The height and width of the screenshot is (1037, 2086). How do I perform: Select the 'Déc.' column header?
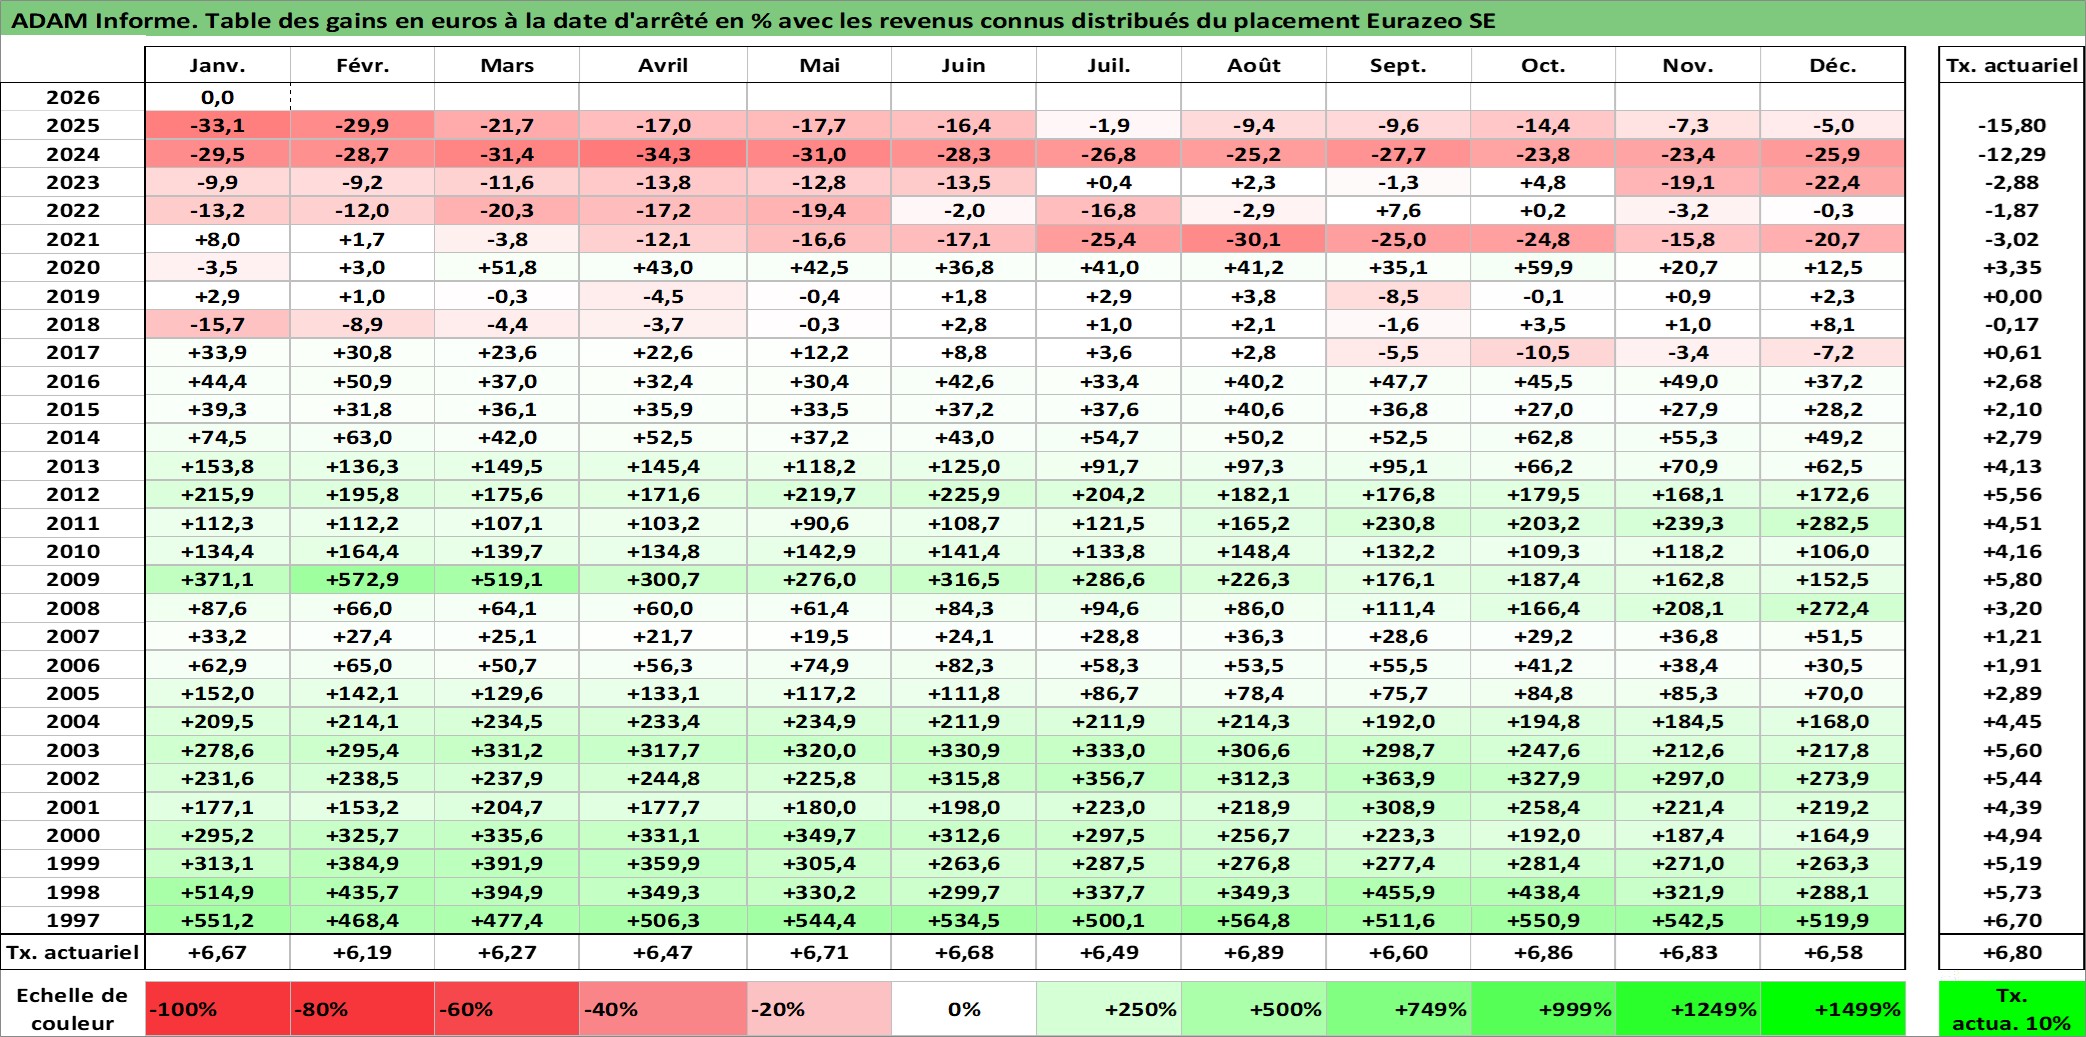[1833, 65]
